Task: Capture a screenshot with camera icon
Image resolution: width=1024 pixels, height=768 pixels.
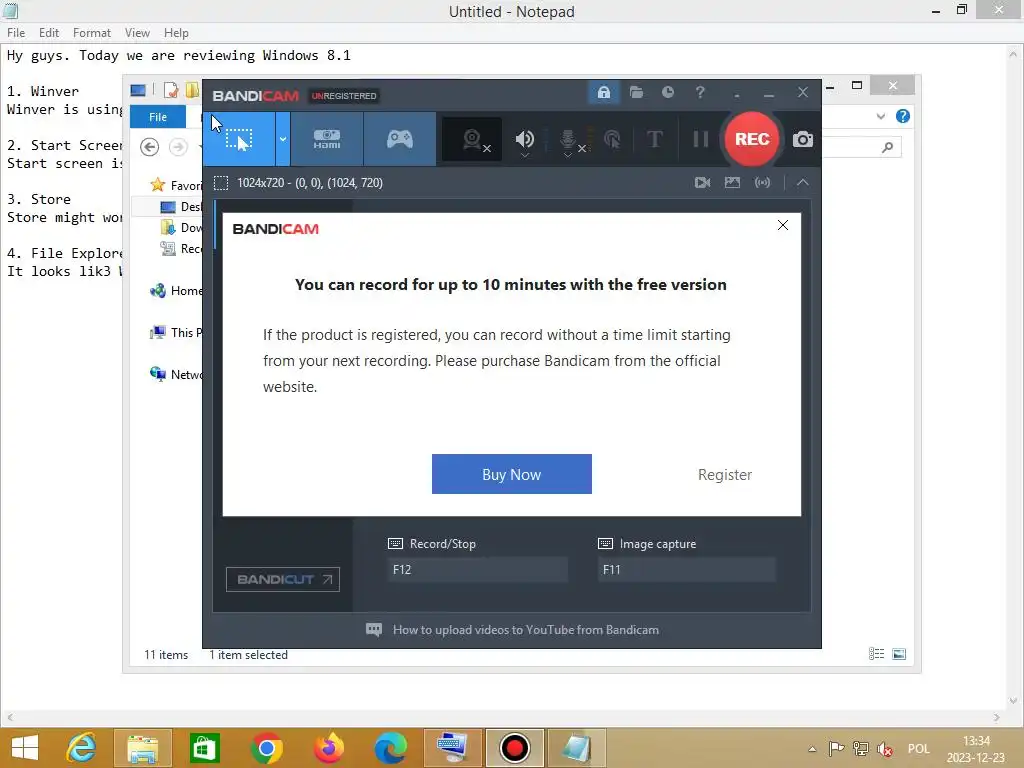Action: click(803, 139)
